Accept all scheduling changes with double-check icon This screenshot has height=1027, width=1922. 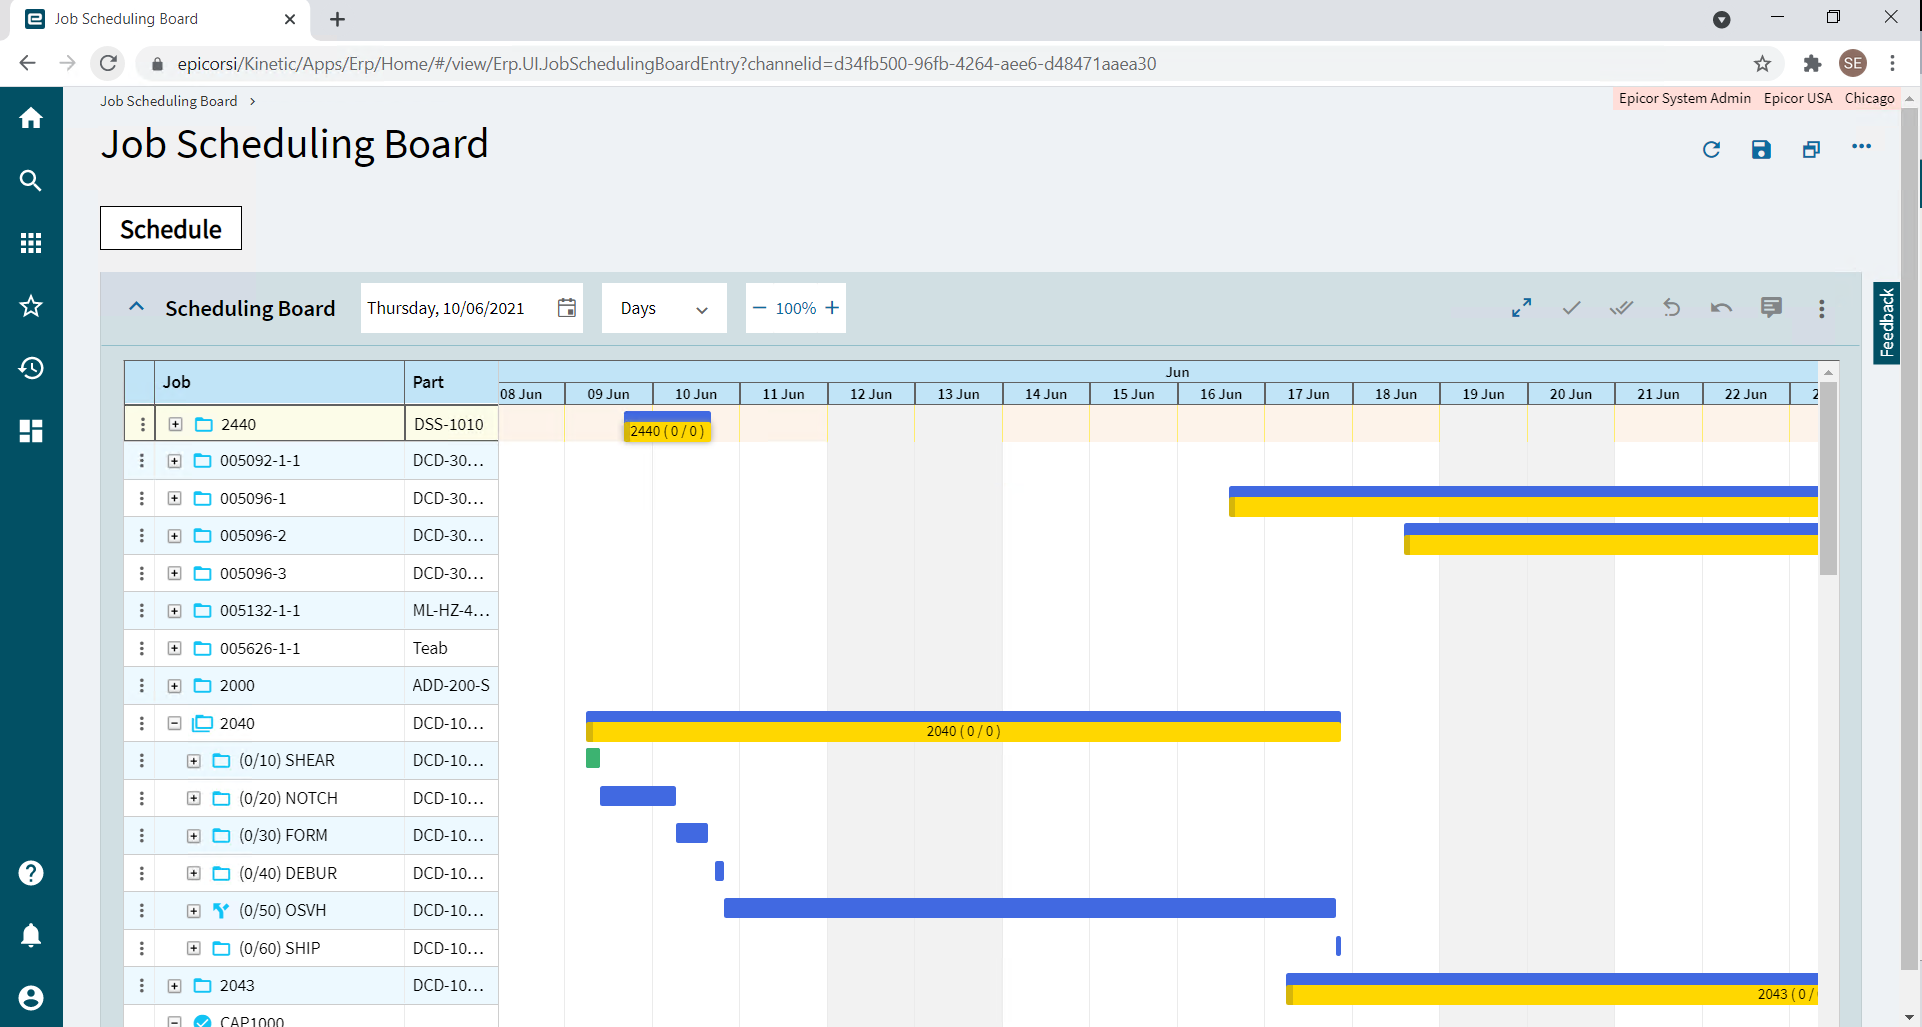[1621, 308]
